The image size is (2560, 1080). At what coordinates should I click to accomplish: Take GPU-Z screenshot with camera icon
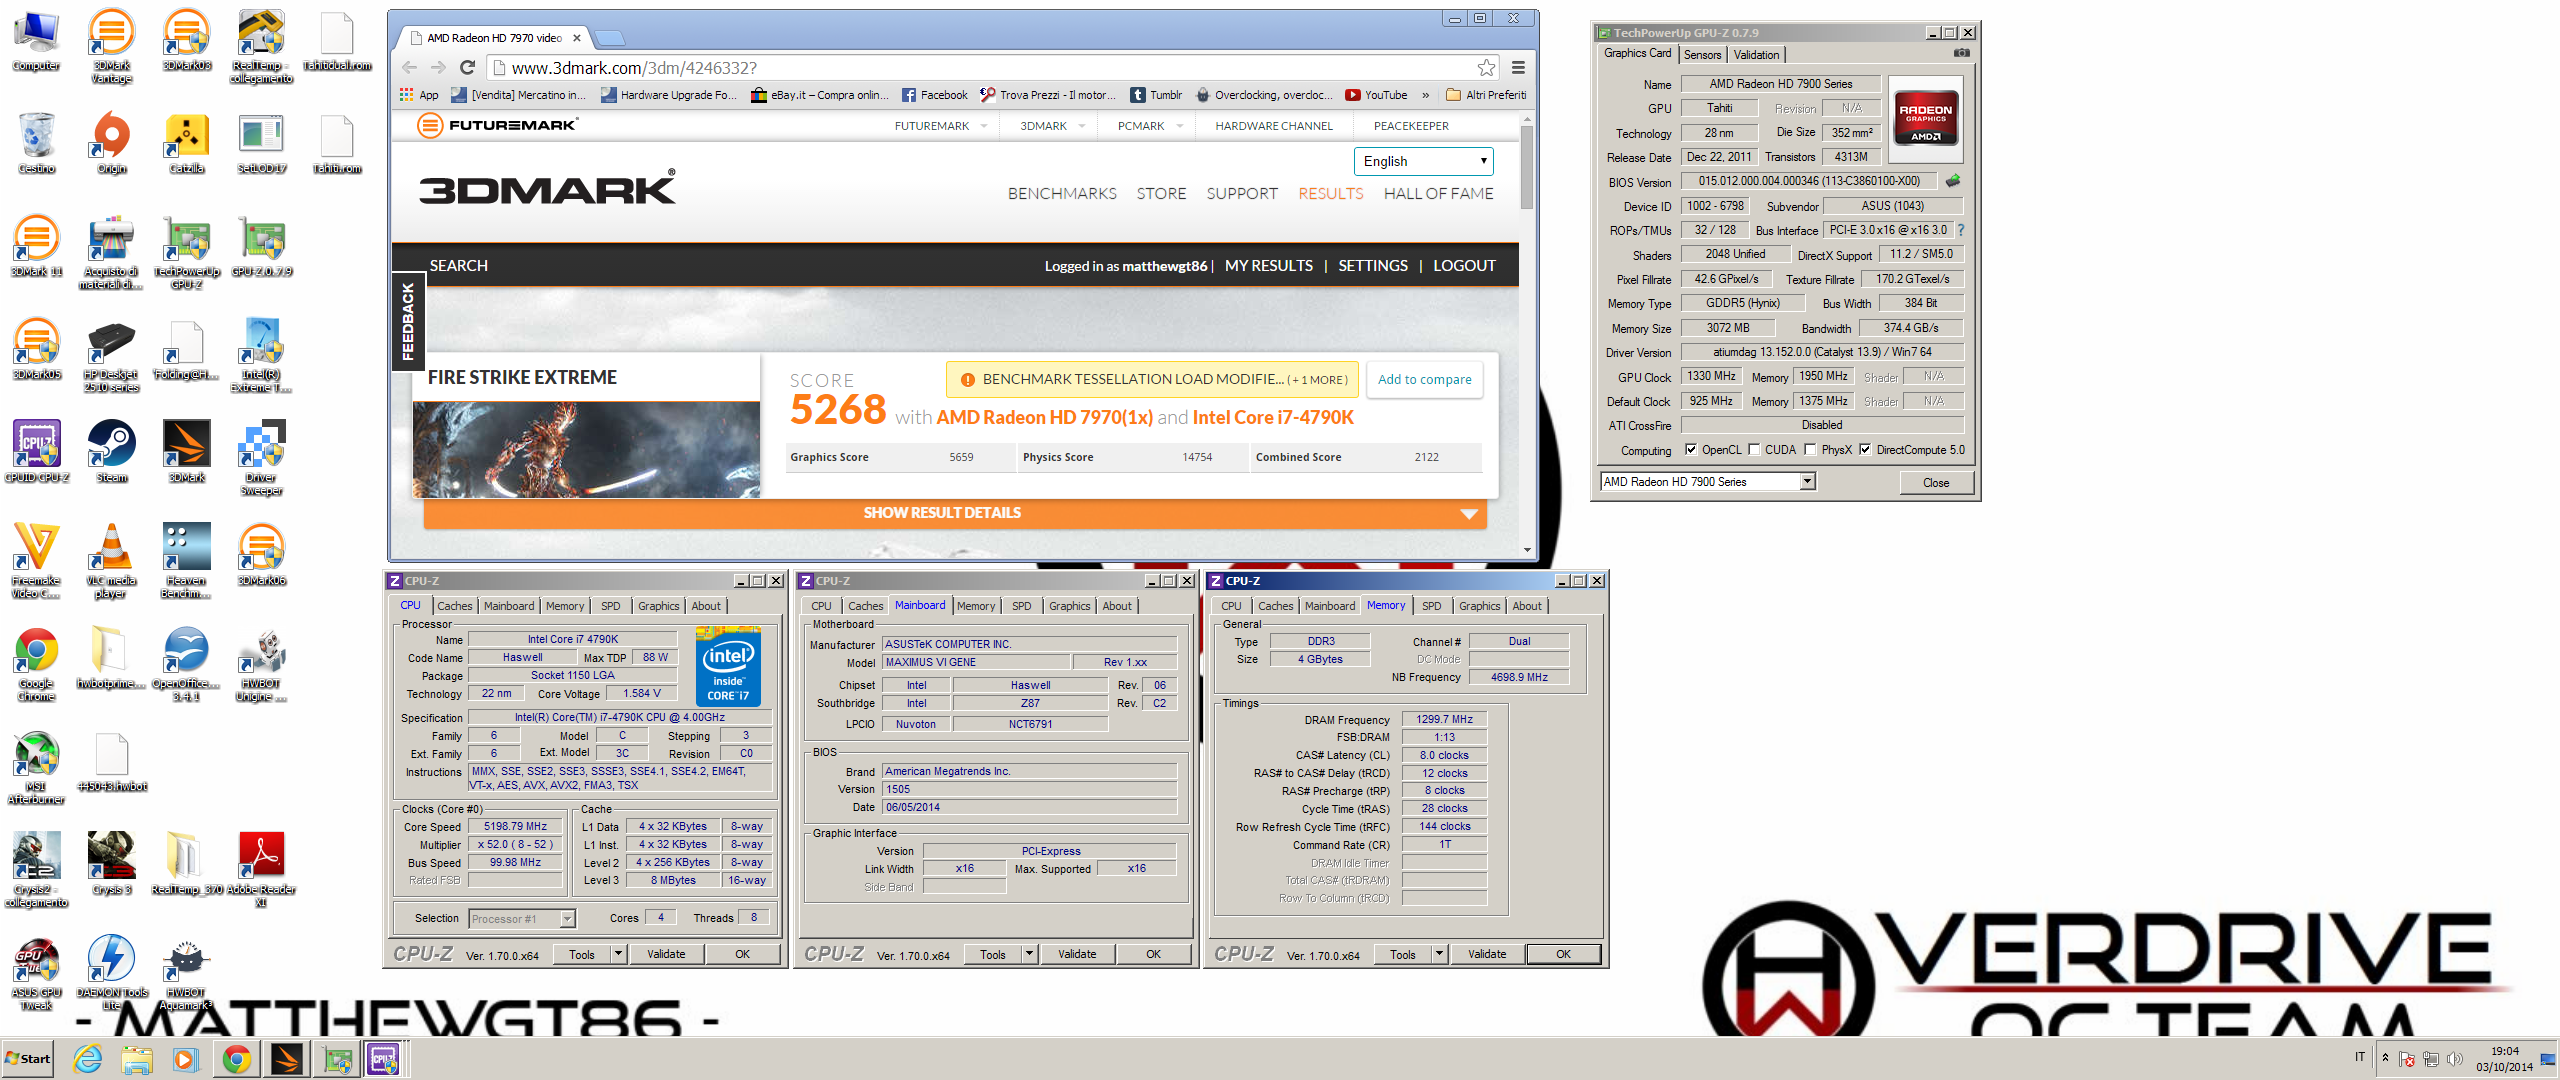(x=1962, y=53)
